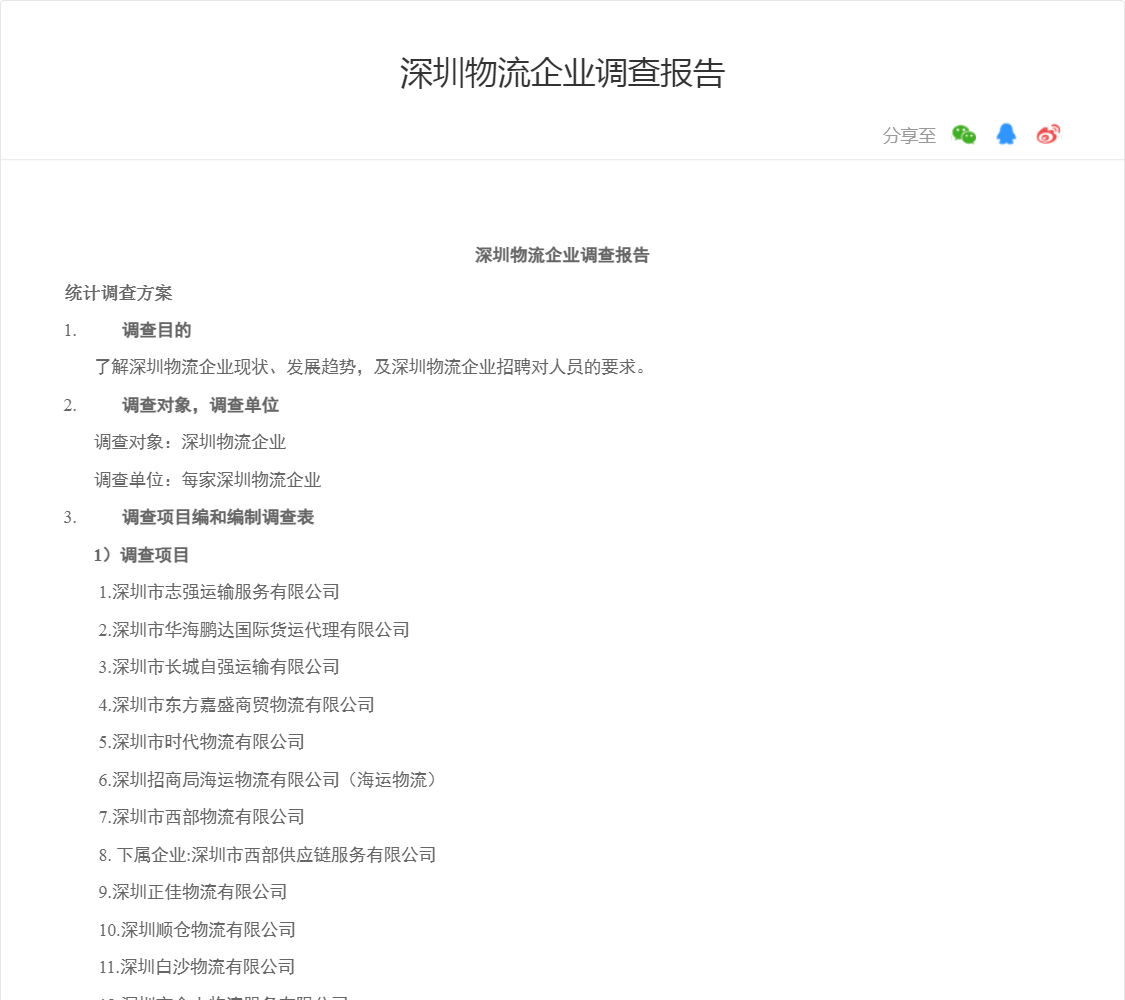Click the bold centered heading 深圳物流企业调查报告
This screenshot has height=1000, width=1125.
[x=562, y=255]
